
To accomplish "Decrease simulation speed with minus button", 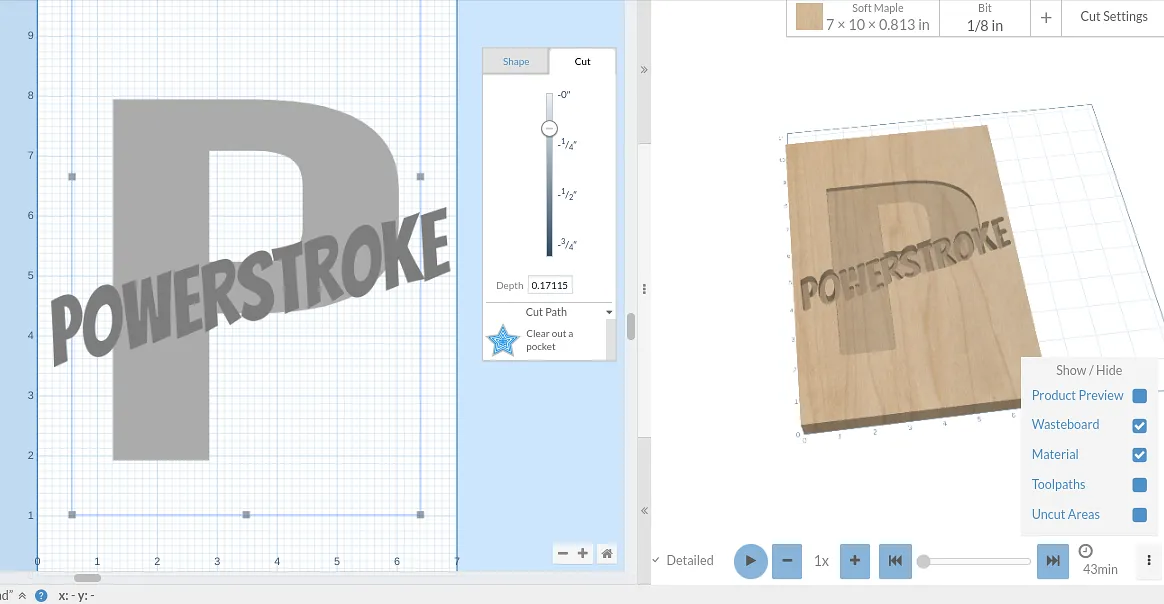I will click(x=787, y=561).
